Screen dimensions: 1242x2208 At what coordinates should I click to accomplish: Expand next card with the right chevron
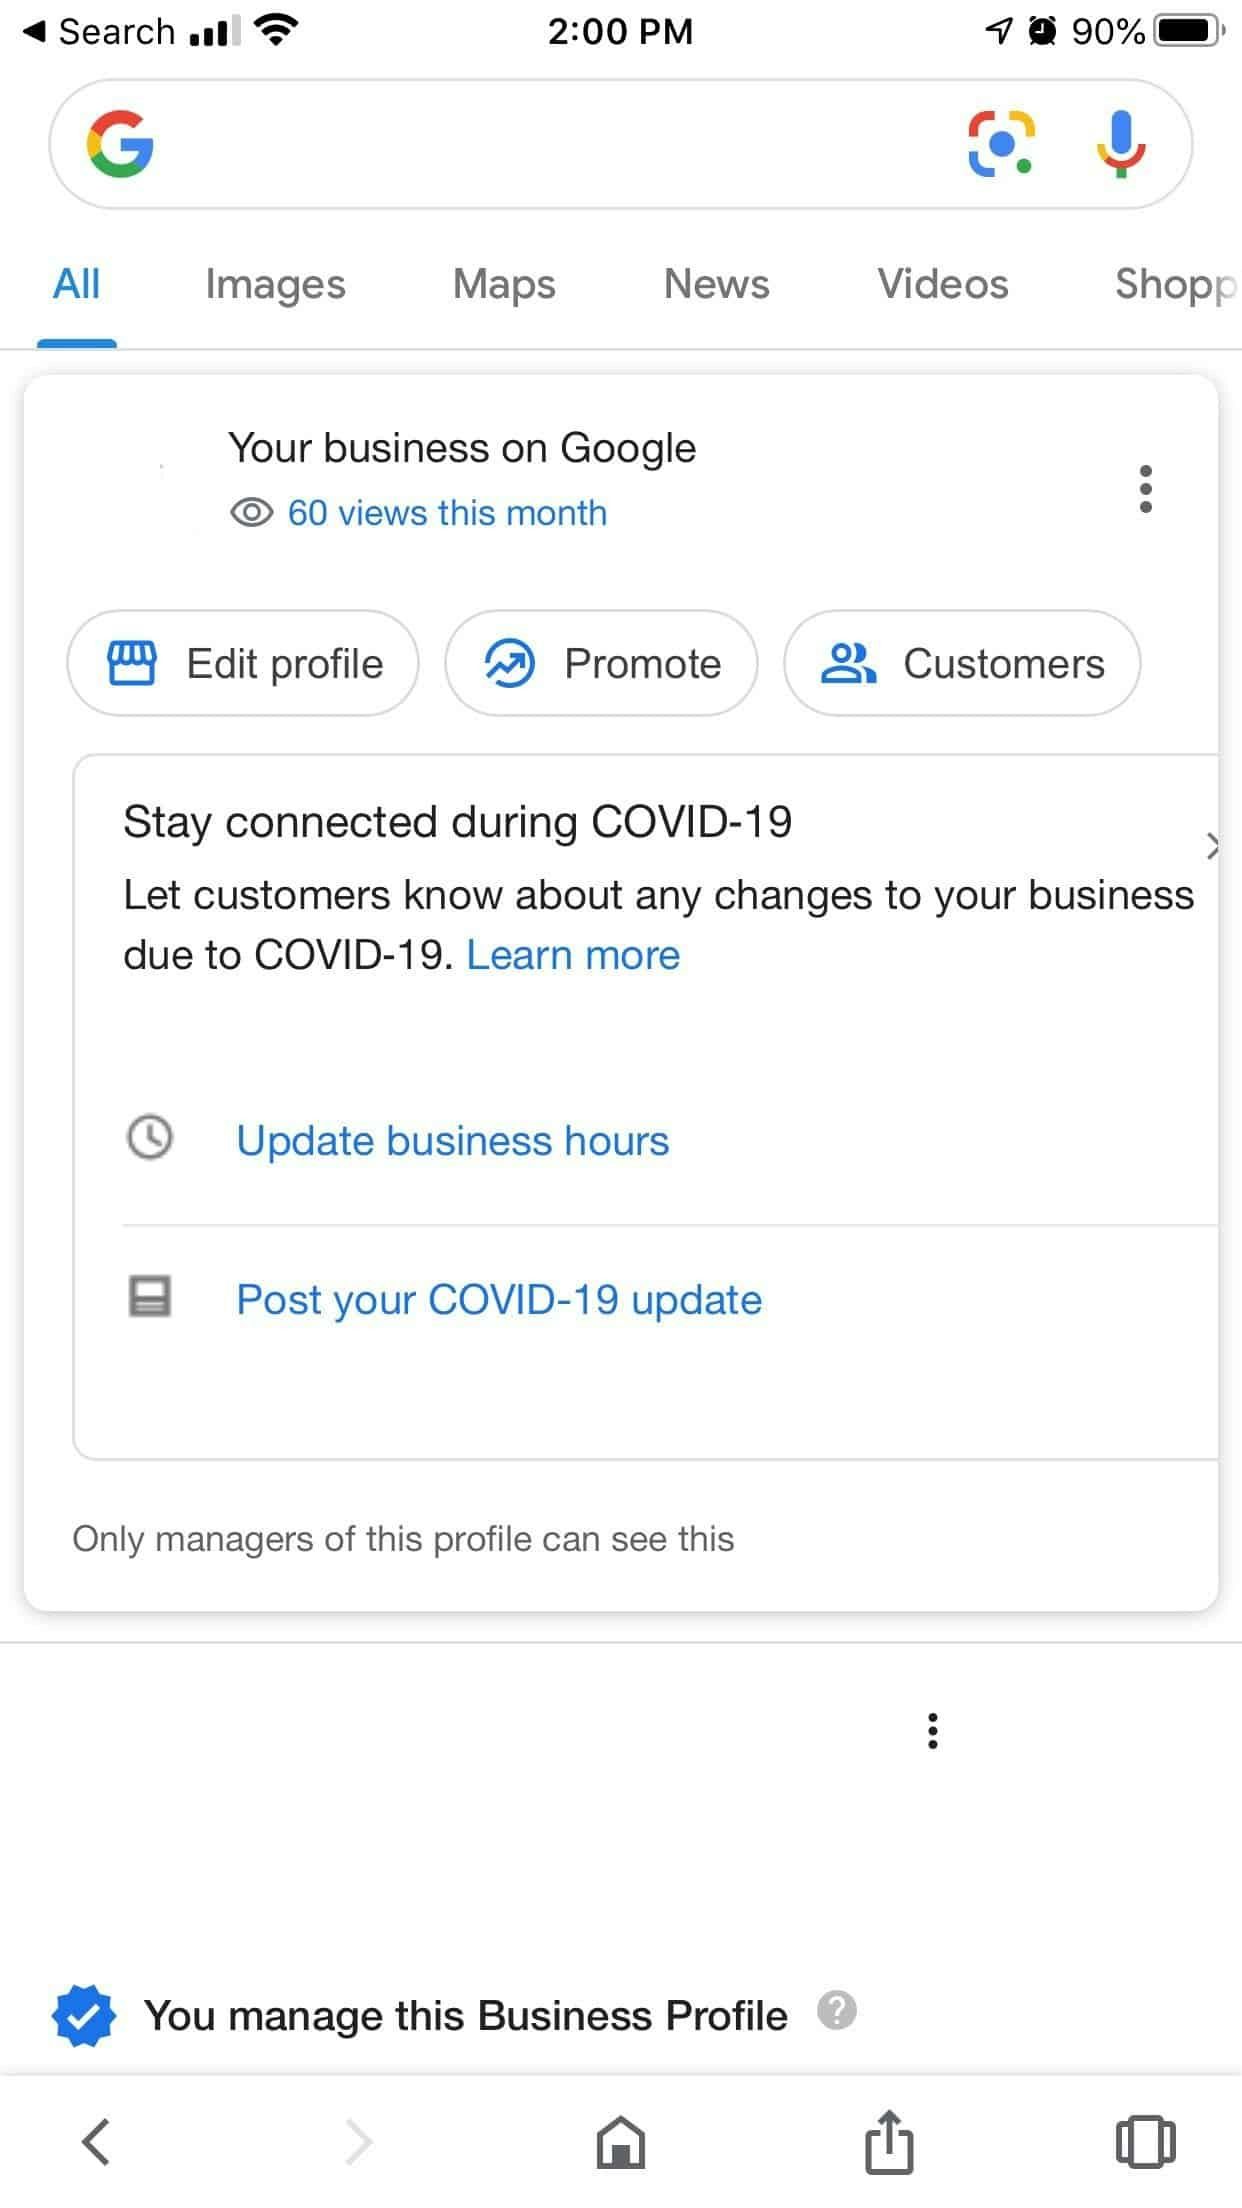(x=1211, y=846)
